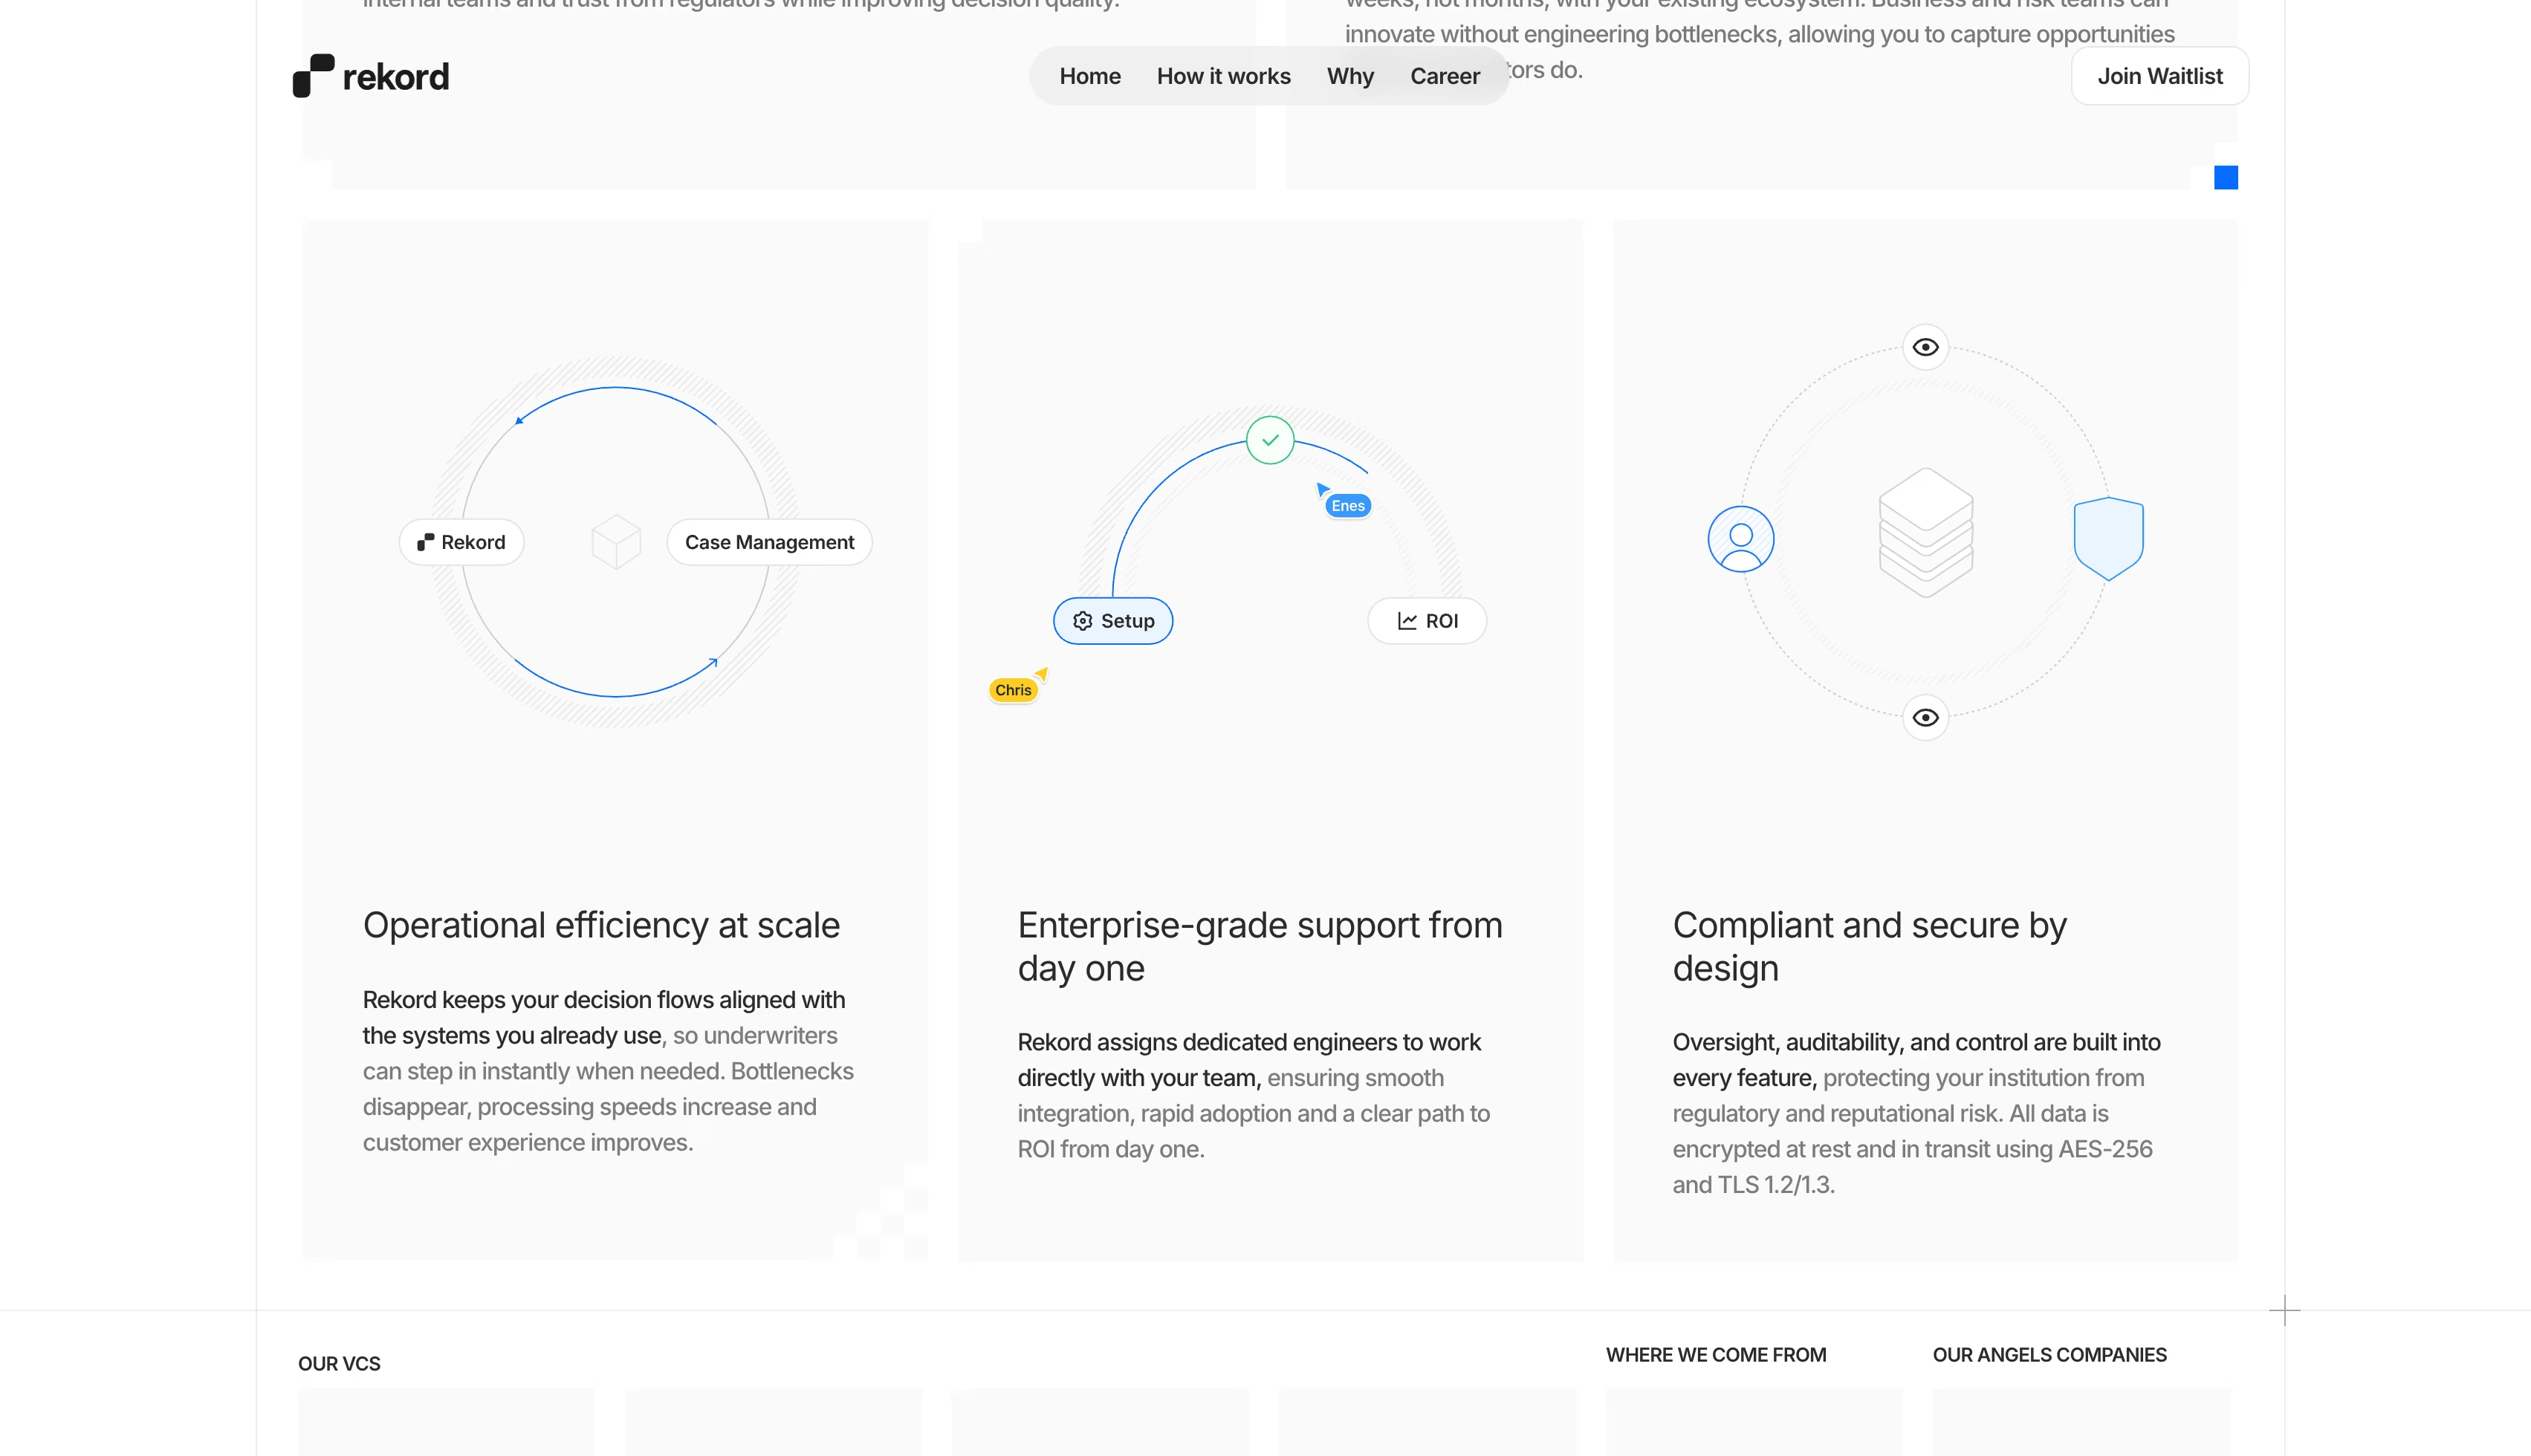Image resolution: width=2531 pixels, height=1456 pixels.
Task: Click the top eye icon on orbit
Action: pyautogui.click(x=1925, y=347)
